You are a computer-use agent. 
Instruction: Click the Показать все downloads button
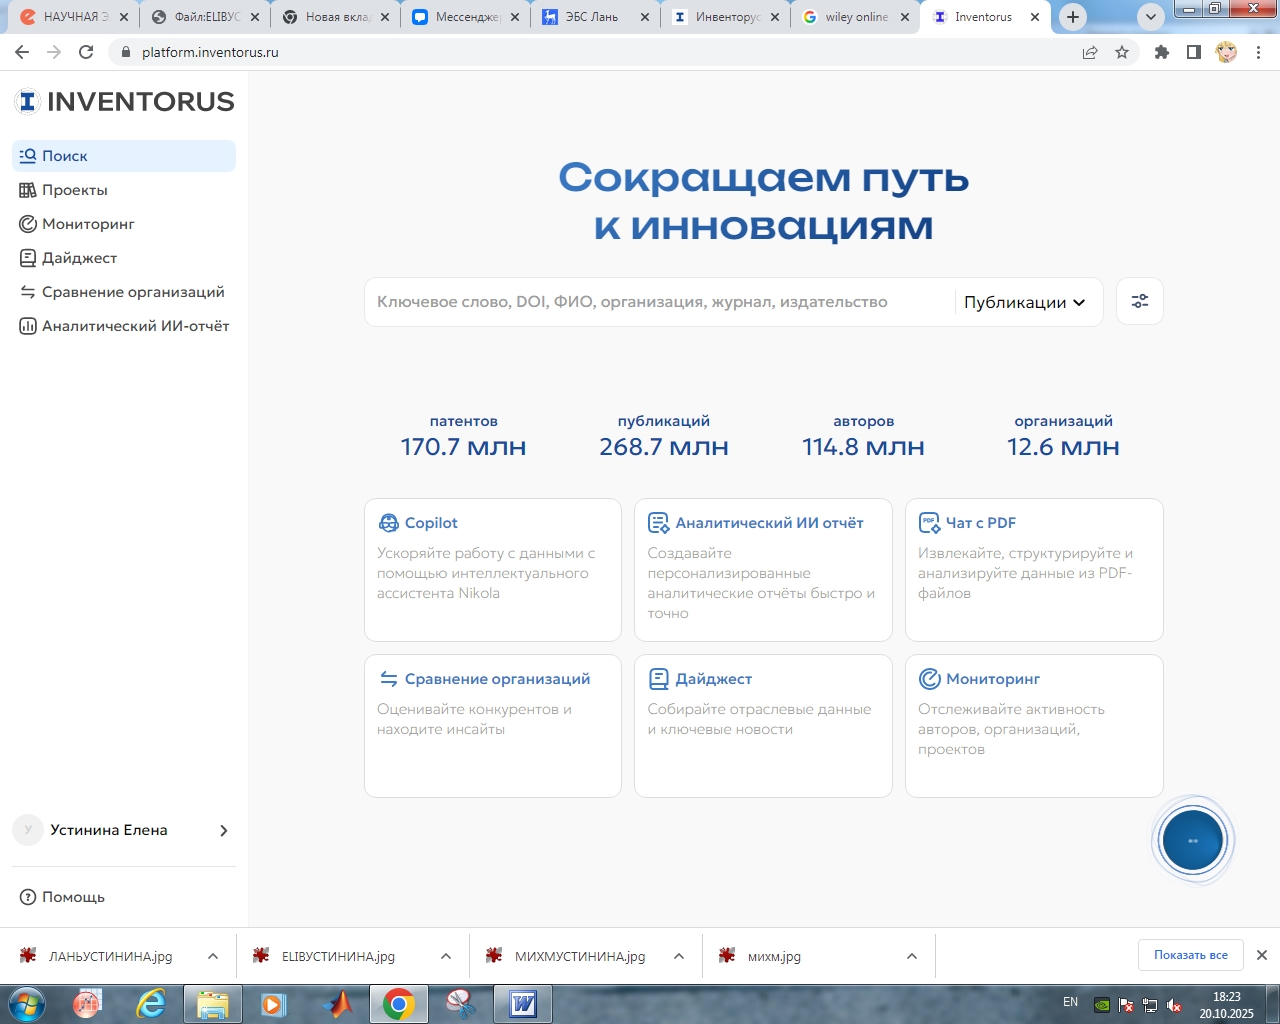[x=1190, y=955]
